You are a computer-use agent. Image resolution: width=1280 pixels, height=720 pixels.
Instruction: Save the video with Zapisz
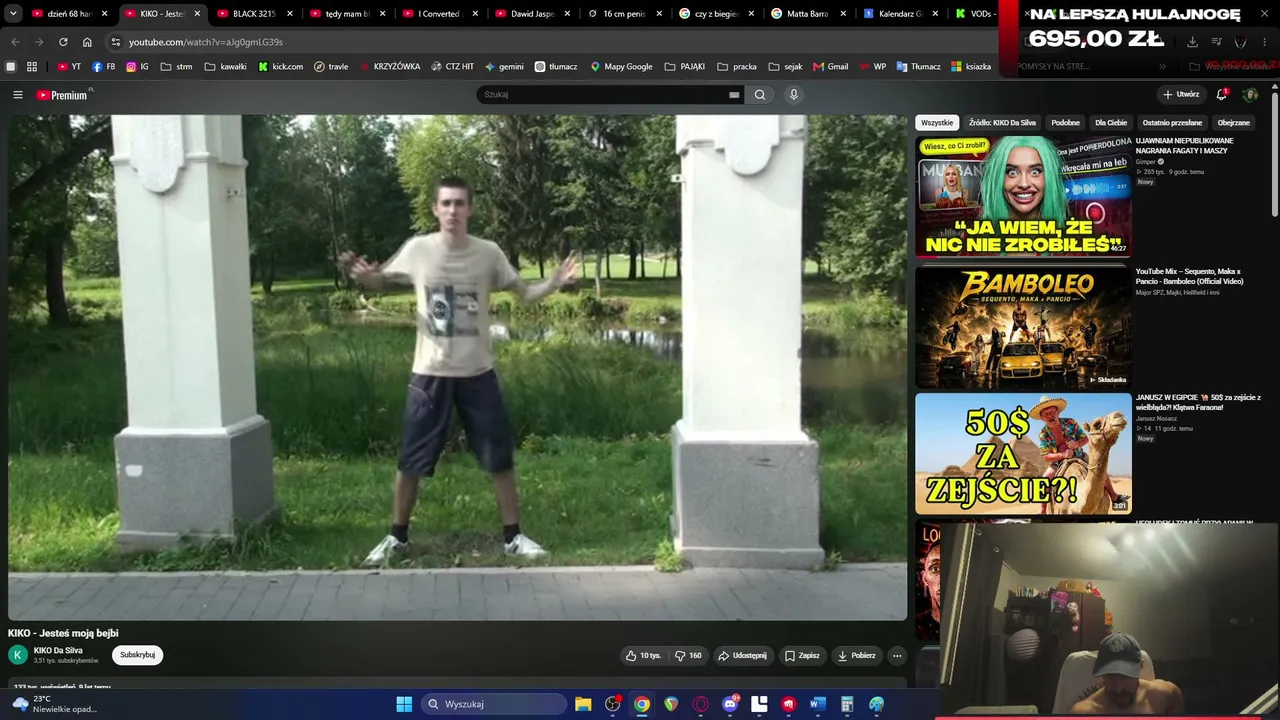tap(802, 656)
